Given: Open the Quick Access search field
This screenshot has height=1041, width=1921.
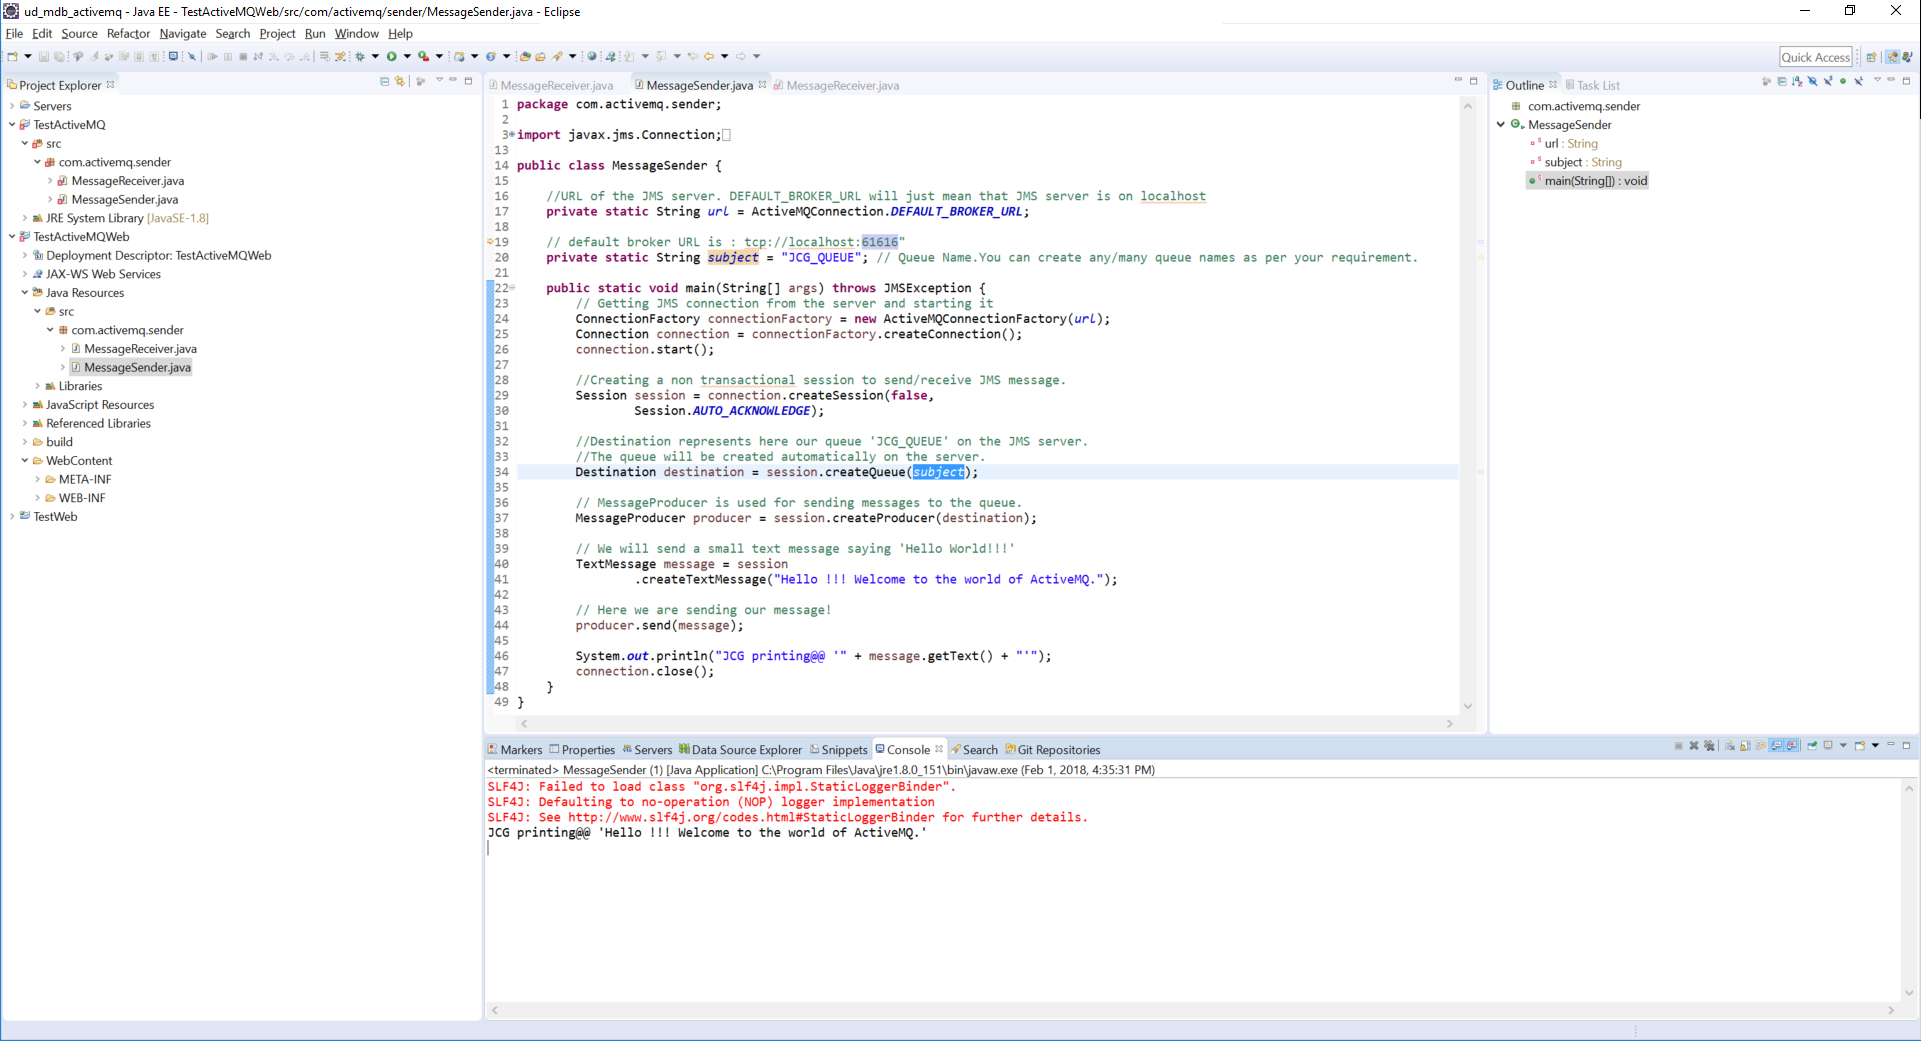Looking at the screenshot, I should tap(1817, 57).
